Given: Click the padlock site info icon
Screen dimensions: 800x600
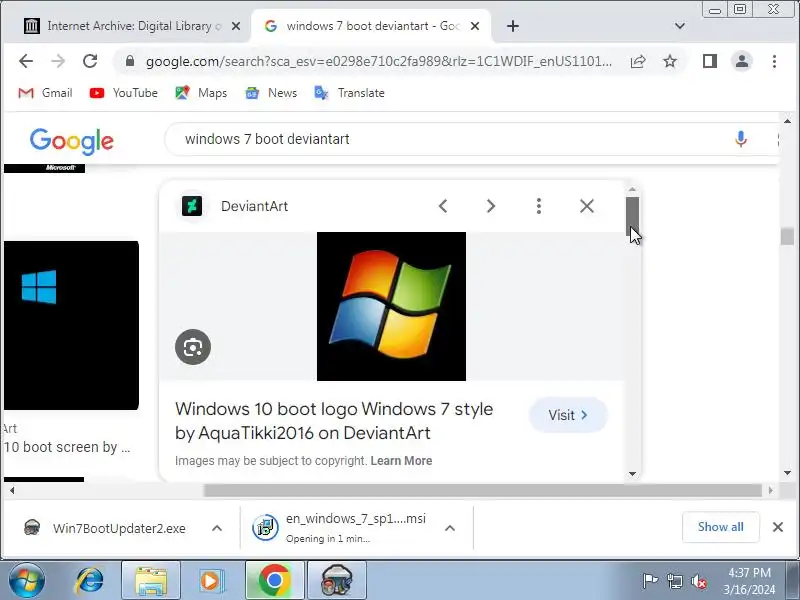Looking at the screenshot, I should (x=130, y=61).
